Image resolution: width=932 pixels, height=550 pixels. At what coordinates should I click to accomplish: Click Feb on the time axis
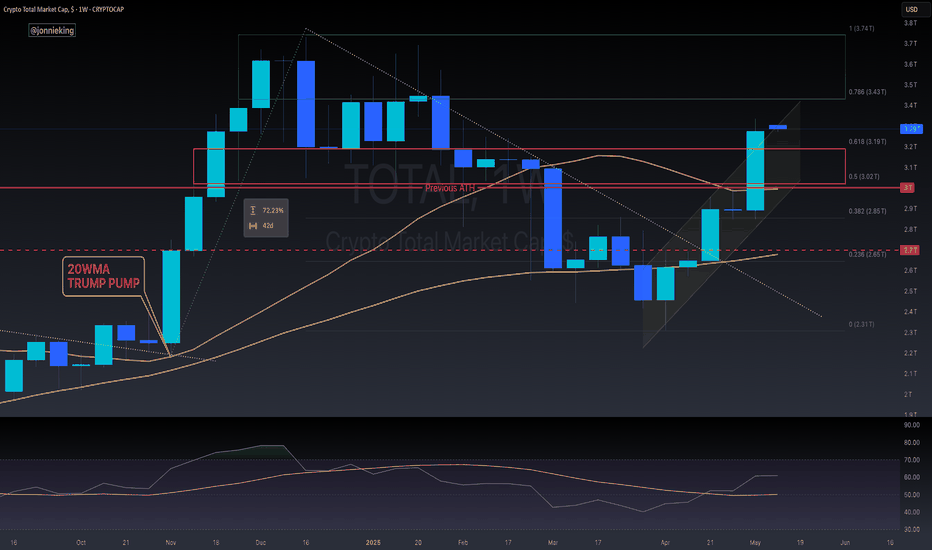click(462, 543)
